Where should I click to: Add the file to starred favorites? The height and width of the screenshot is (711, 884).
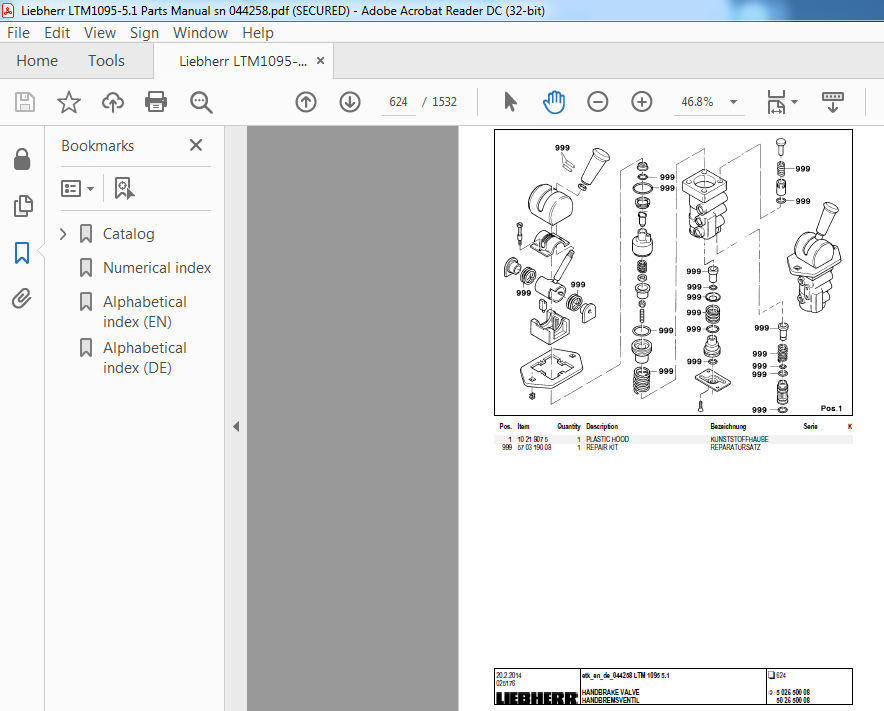point(69,102)
